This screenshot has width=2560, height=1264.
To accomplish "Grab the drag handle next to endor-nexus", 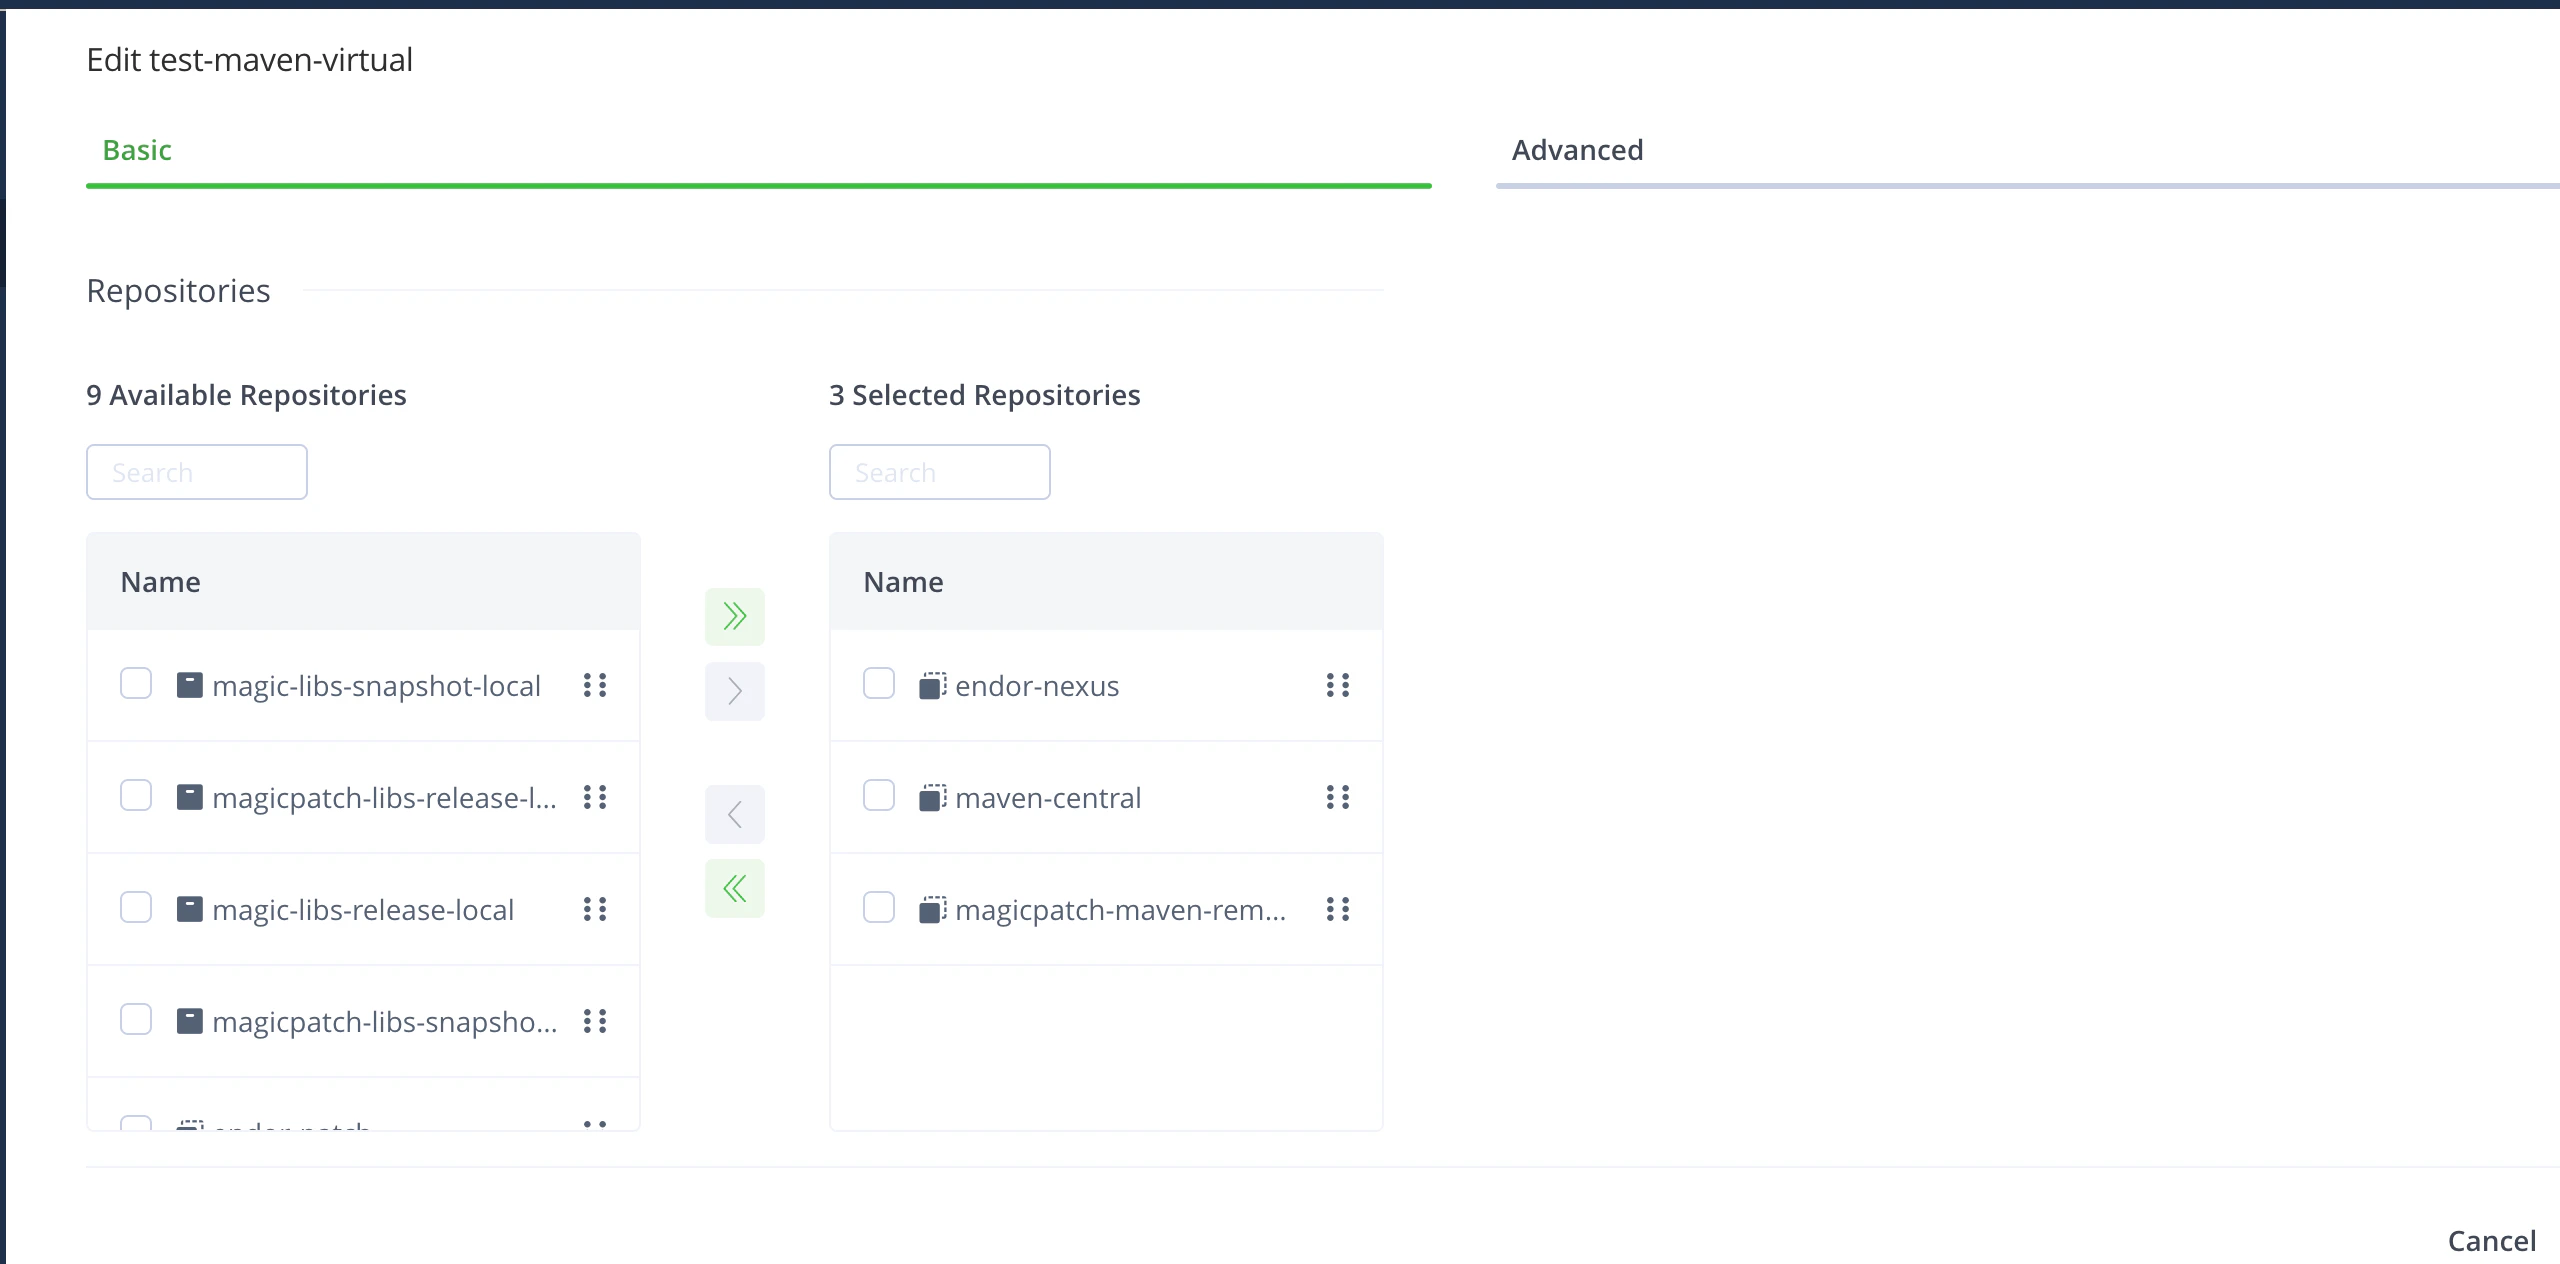I will point(1338,685).
